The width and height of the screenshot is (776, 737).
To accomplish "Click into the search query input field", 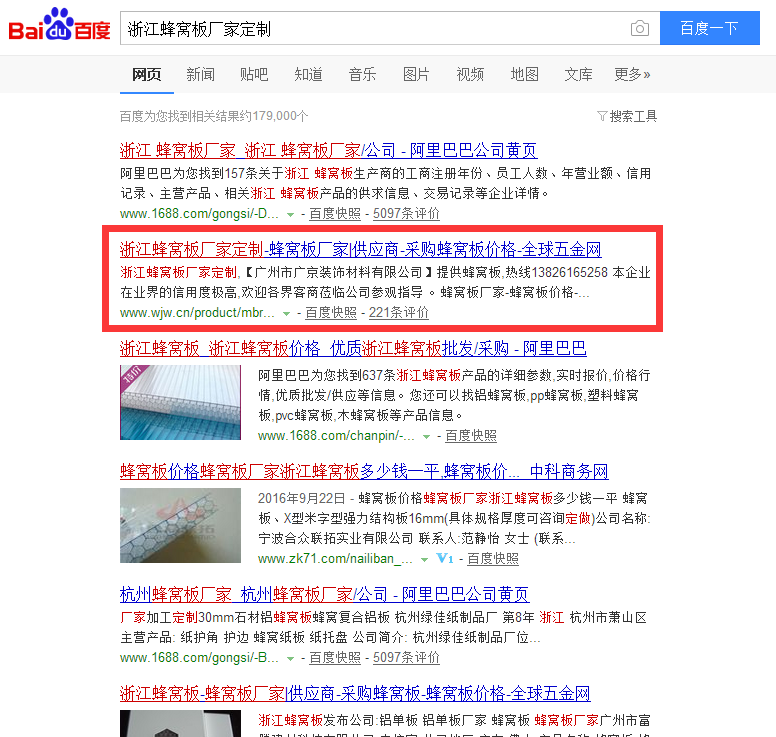I will pyautogui.click(x=376, y=28).
